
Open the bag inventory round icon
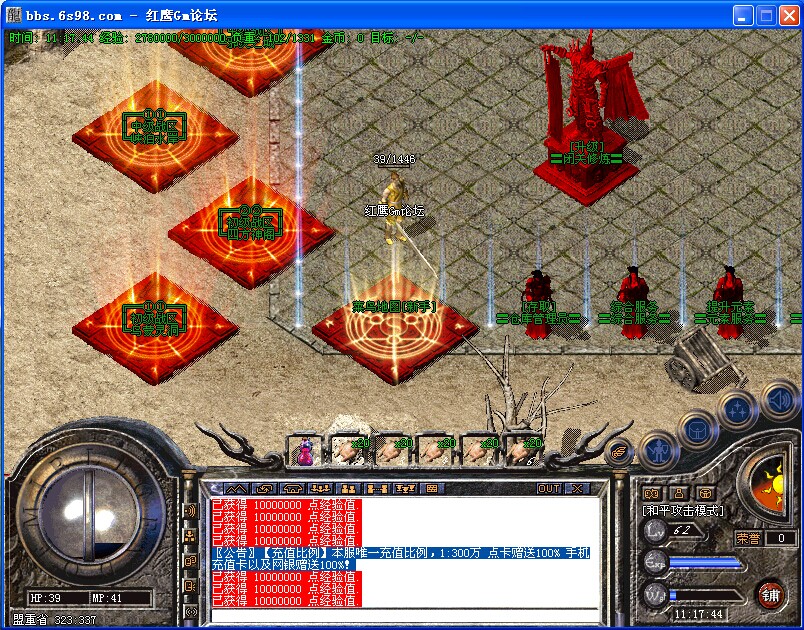pyautogui.click(x=698, y=429)
